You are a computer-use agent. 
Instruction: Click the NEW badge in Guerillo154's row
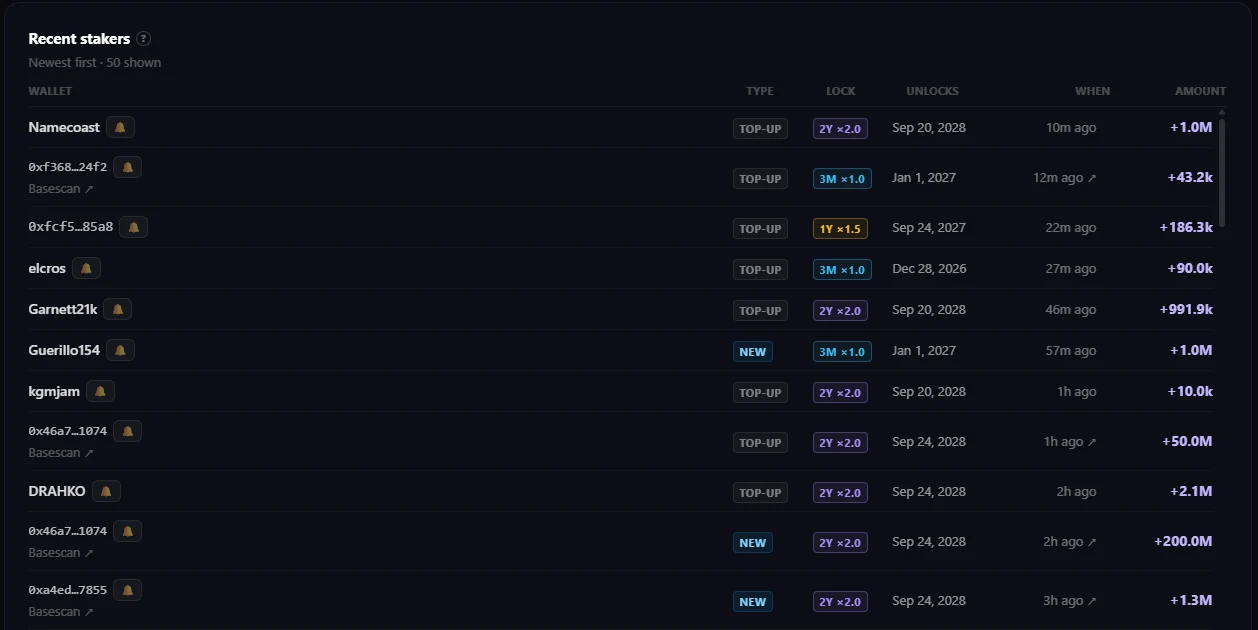[x=753, y=352]
